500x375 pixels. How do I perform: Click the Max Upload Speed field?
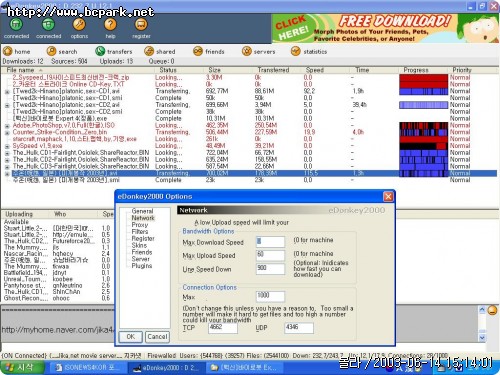[x=270, y=255]
